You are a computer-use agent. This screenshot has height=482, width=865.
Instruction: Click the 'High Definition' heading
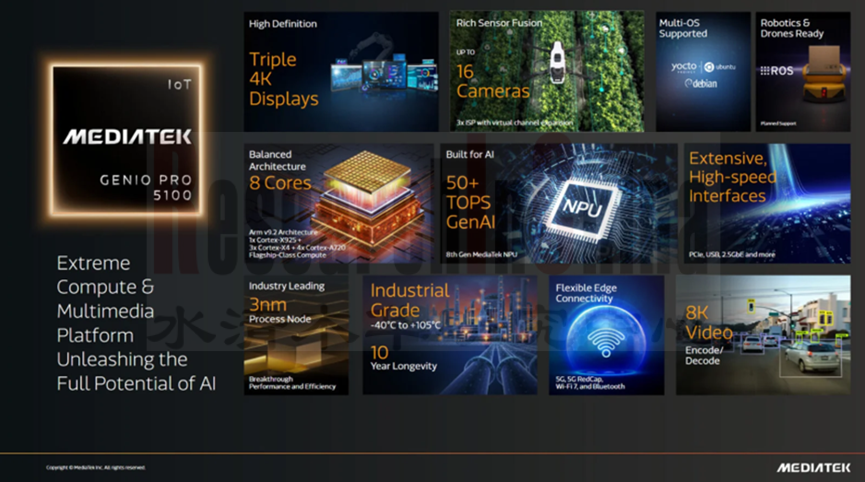click(x=282, y=24)
